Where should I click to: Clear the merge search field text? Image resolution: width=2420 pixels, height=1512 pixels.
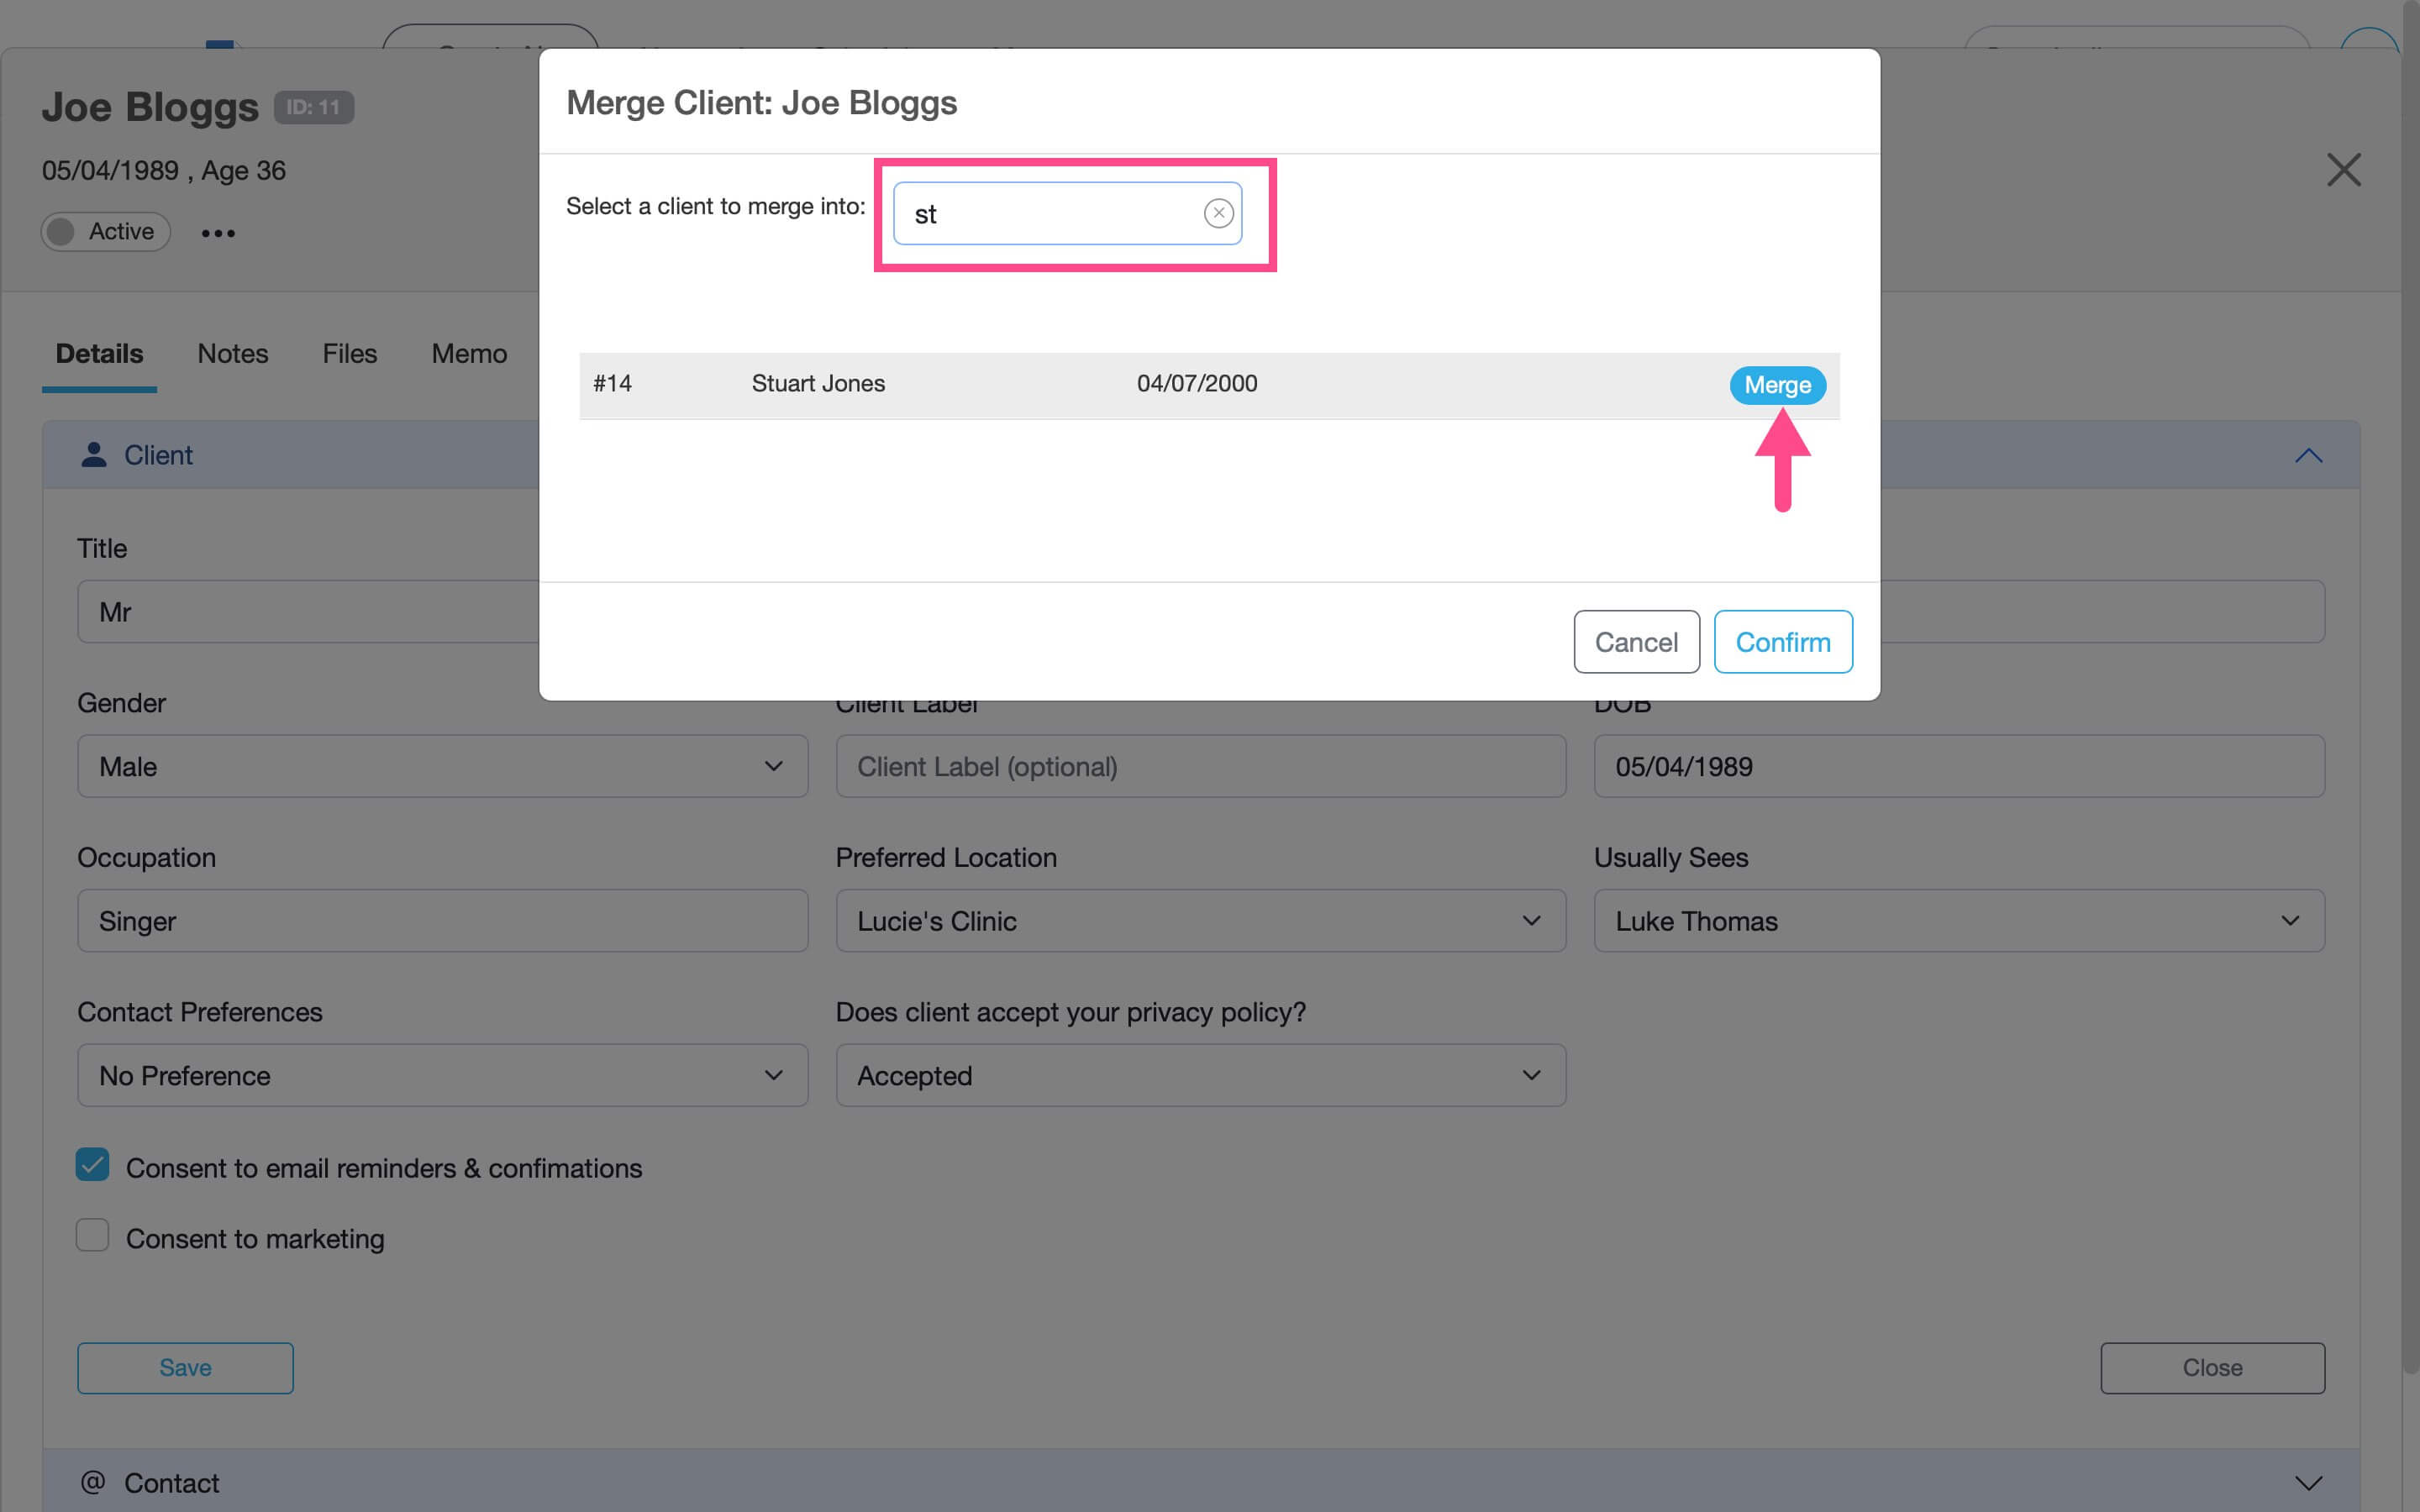pyautogui.click(x=1218, y=213)
